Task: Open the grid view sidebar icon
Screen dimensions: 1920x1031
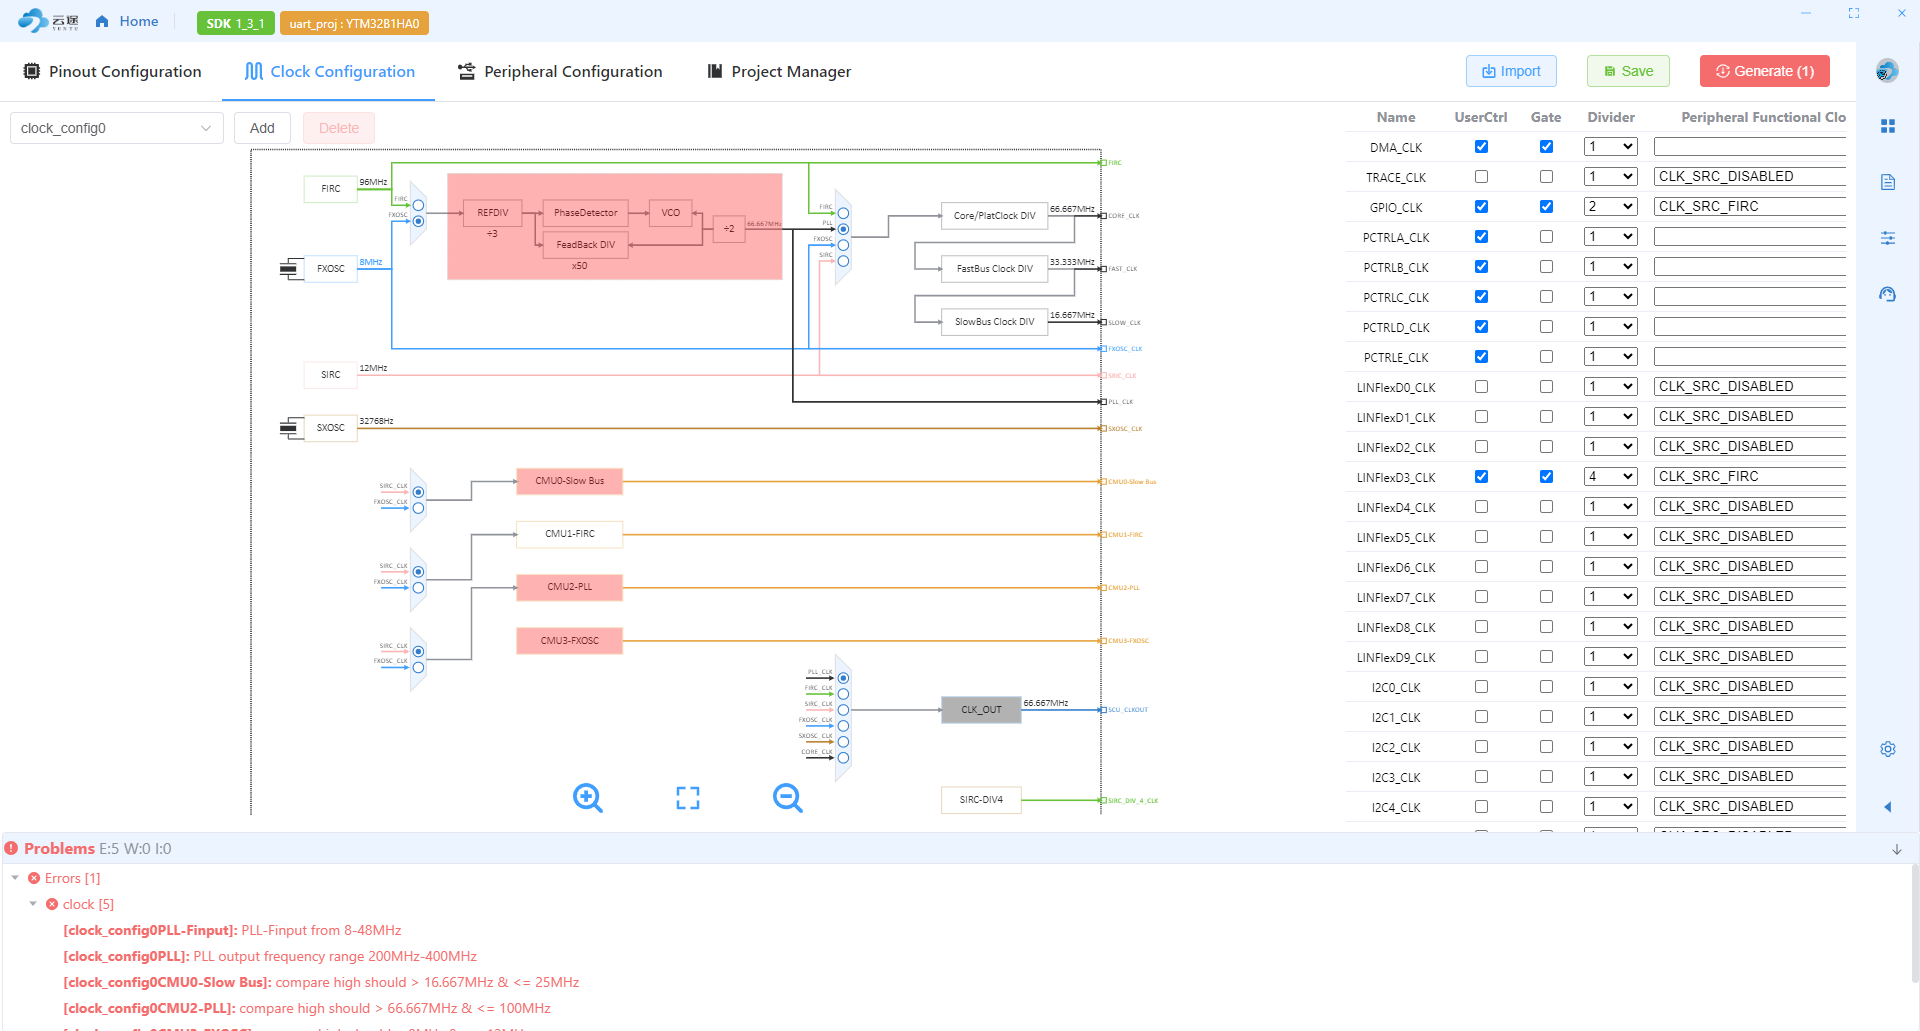Action: pos(1888,126)
